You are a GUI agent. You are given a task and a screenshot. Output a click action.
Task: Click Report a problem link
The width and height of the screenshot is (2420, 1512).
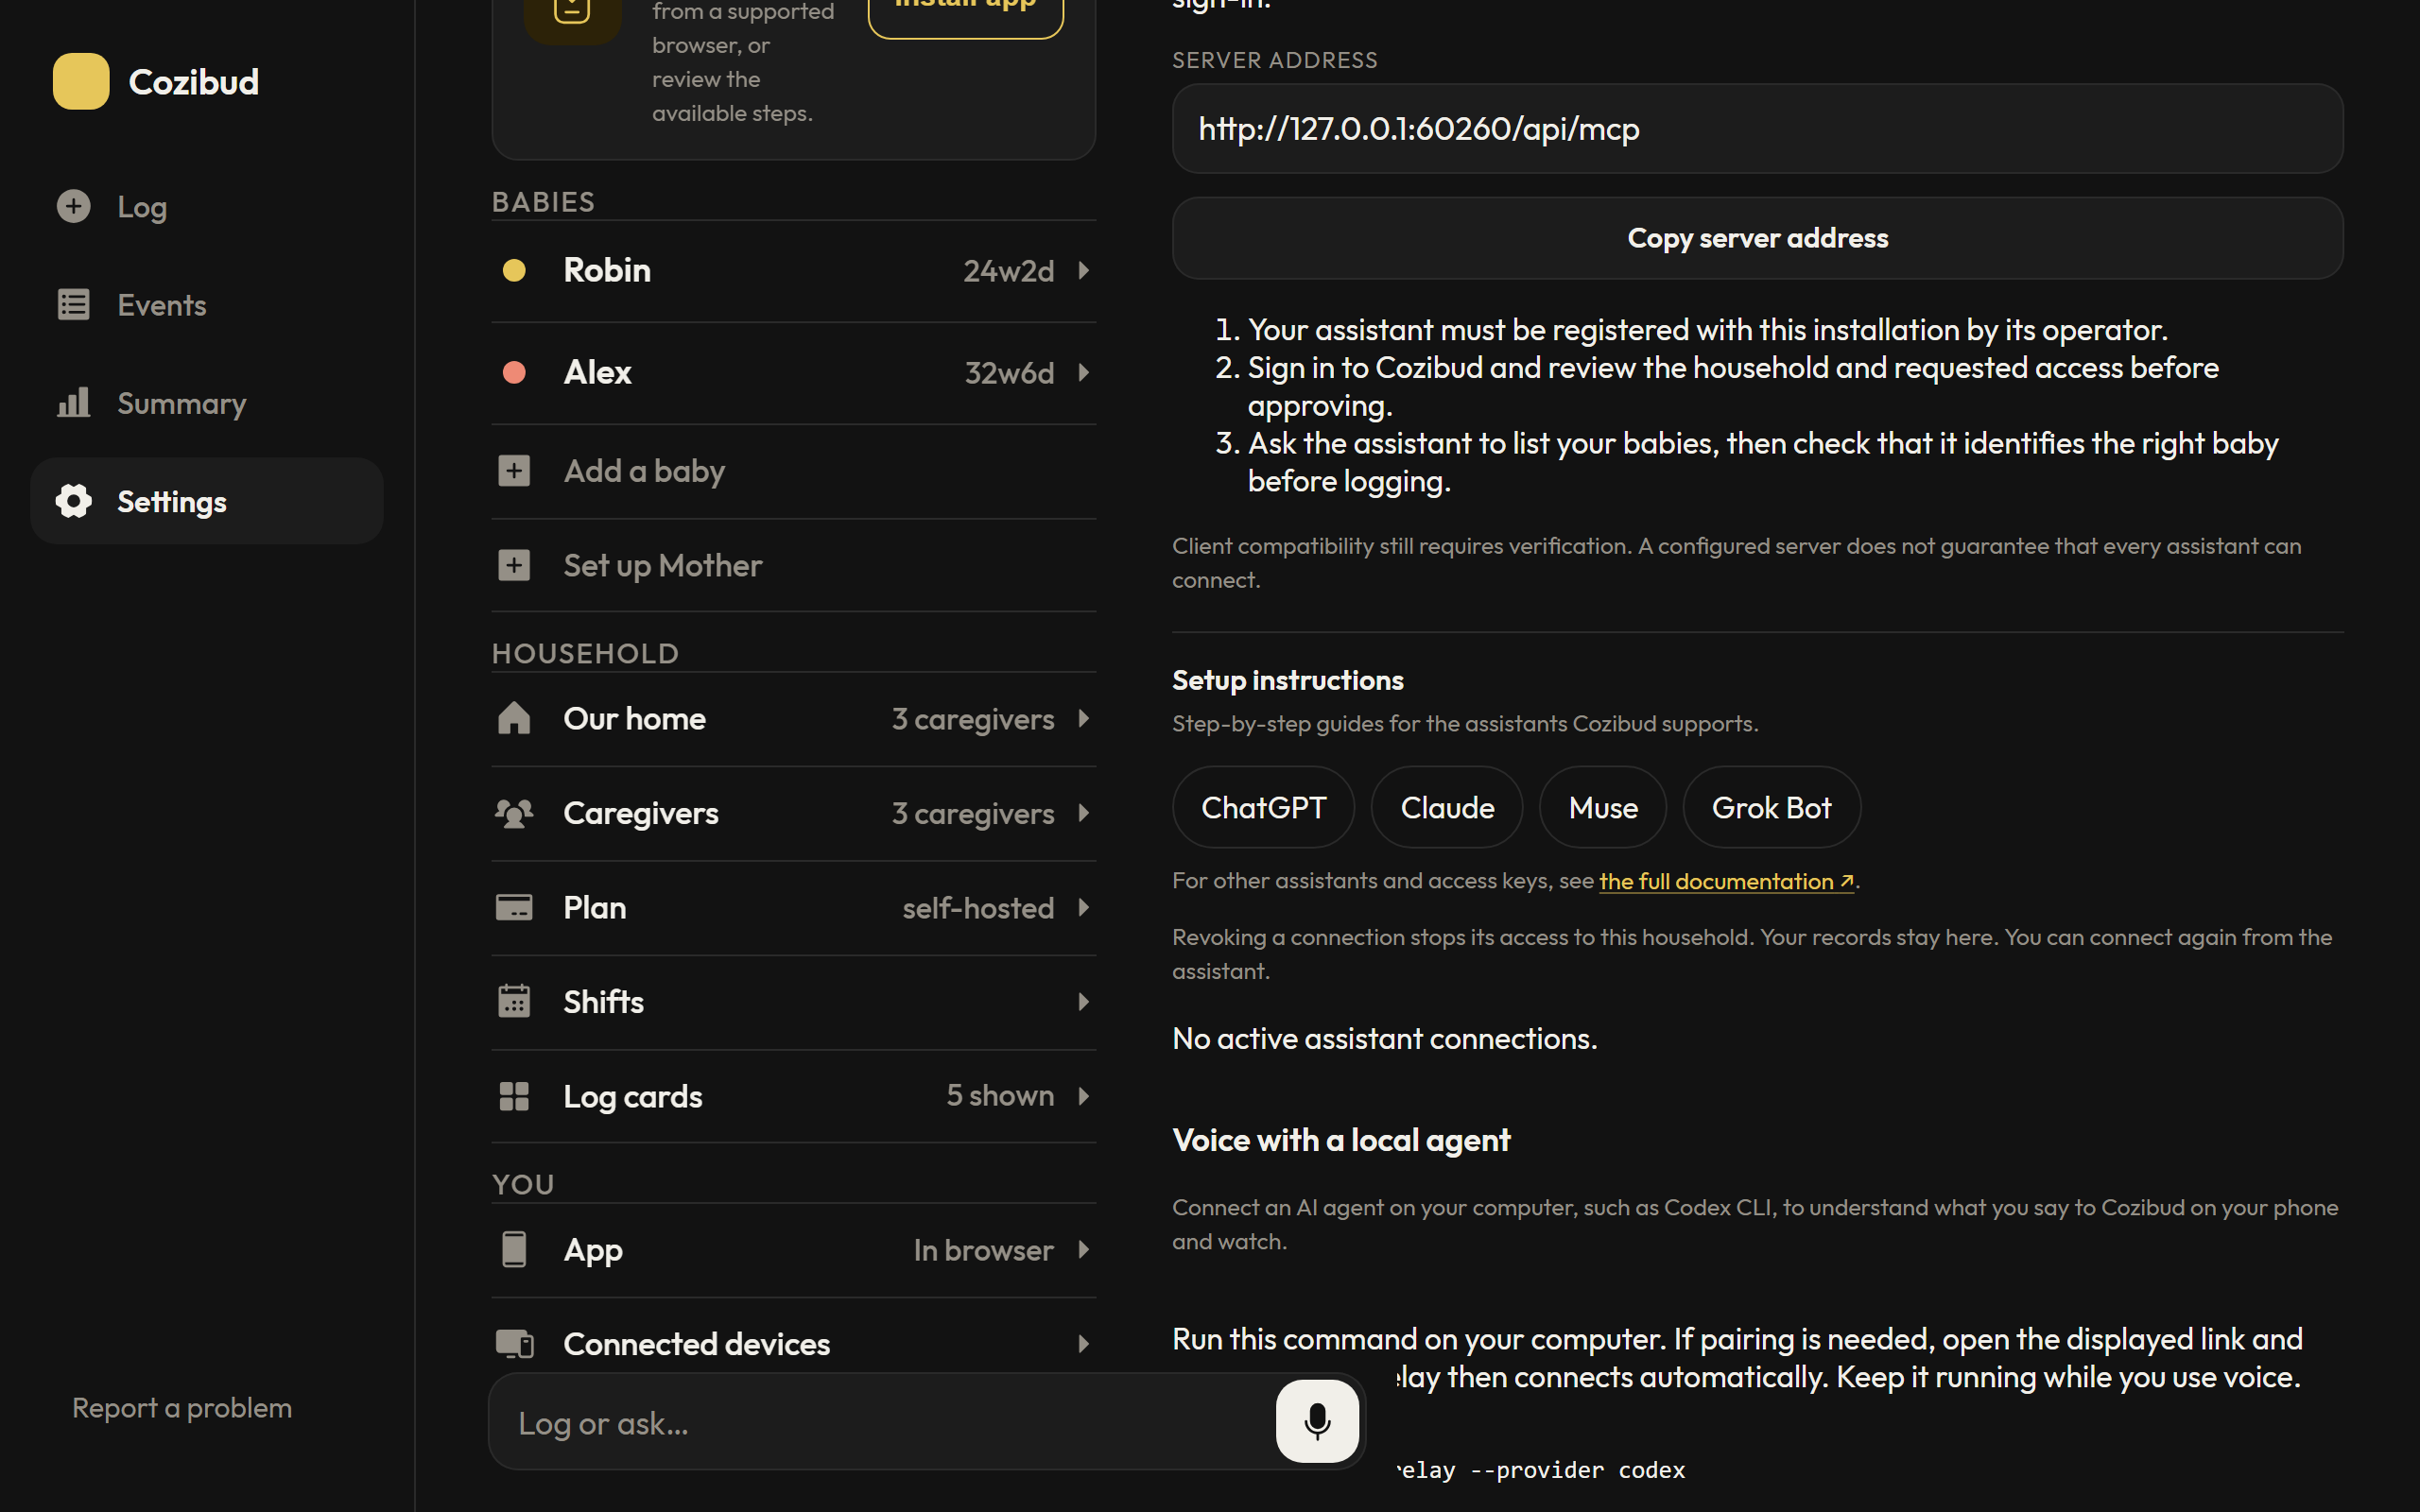pos(182,1407)
